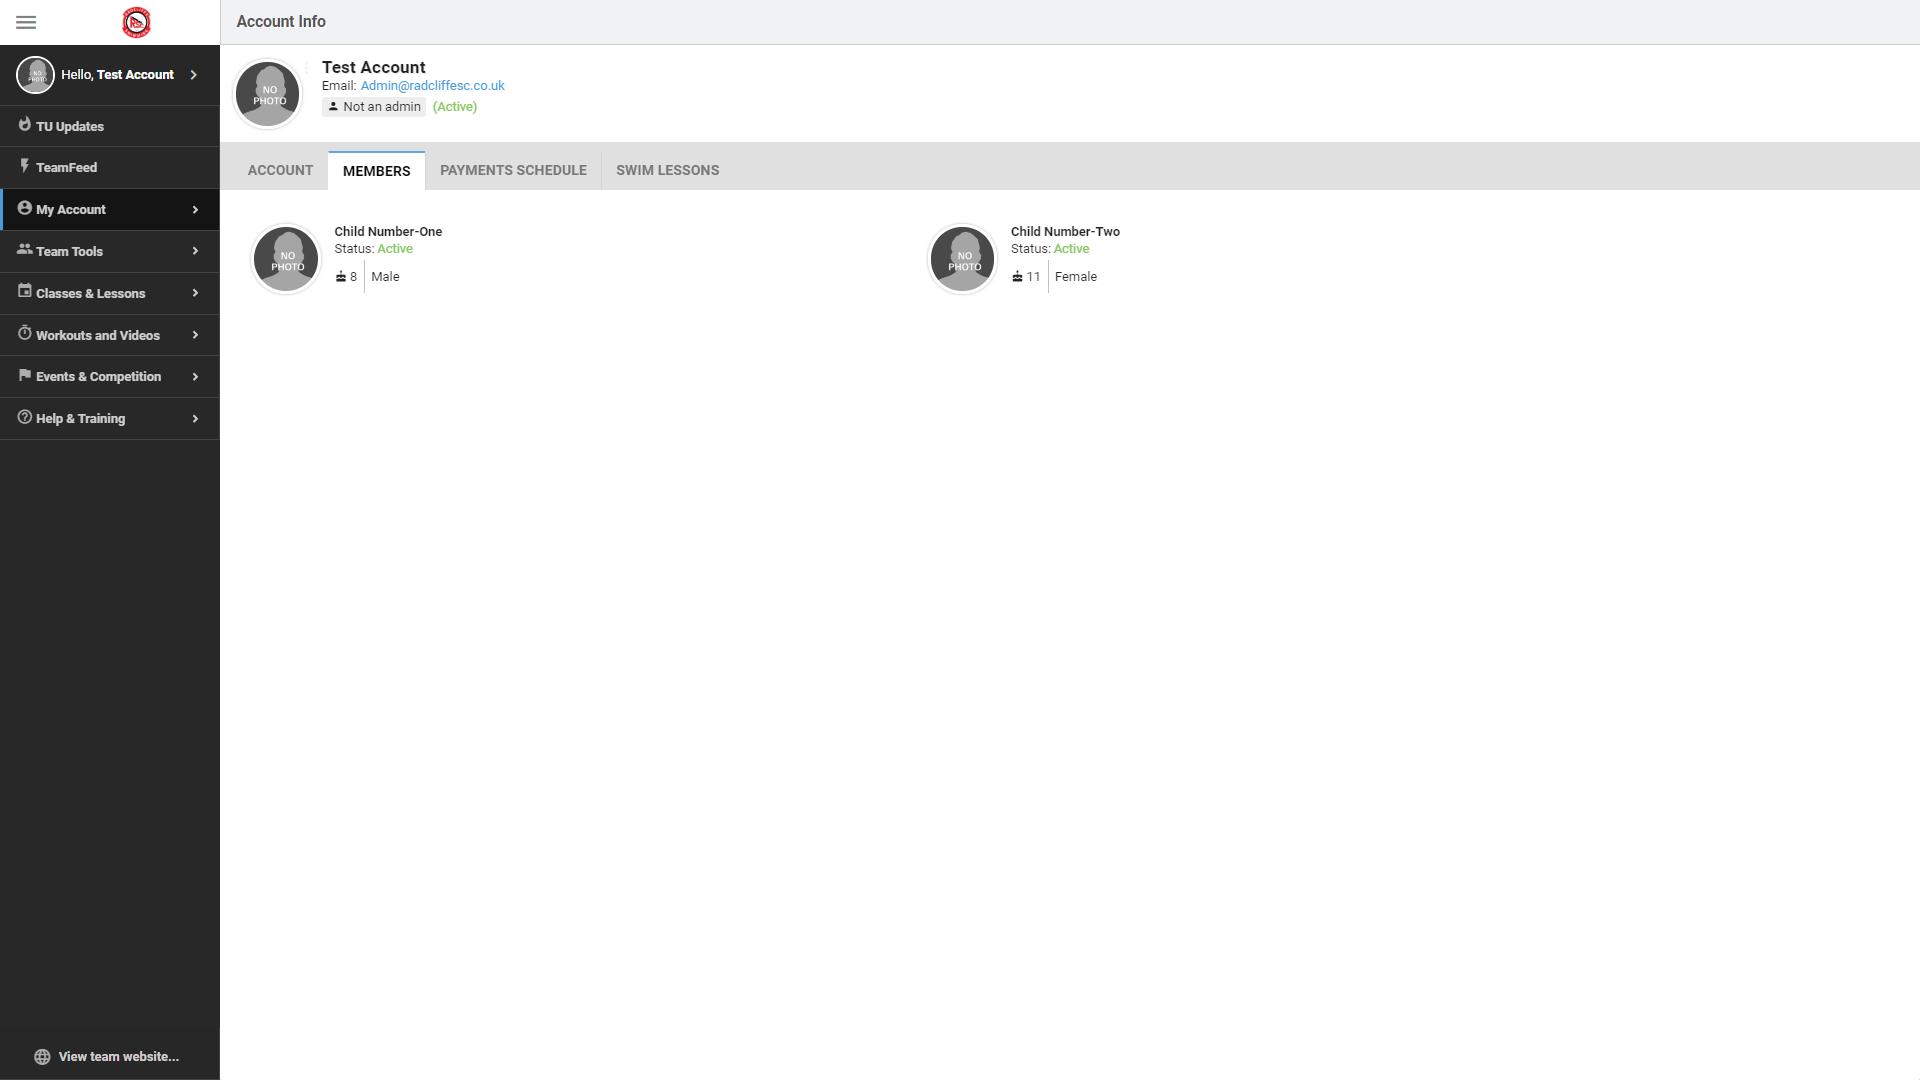Click the Classes & Lessons calendar icon
This screenshot has width=1920, height=1080.
coord(23,292)
